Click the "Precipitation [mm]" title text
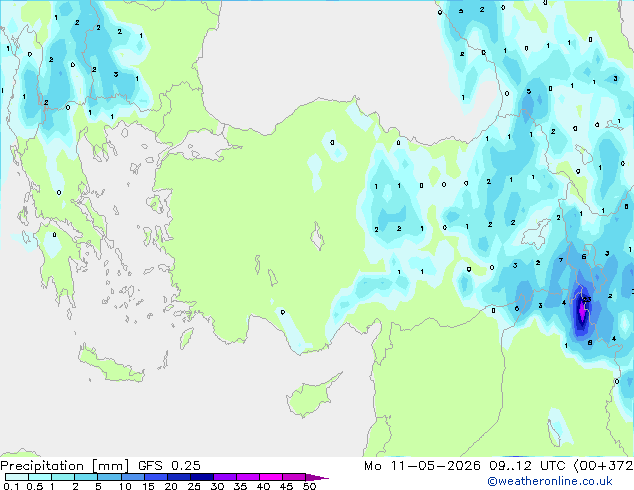The height and width of the screenshot is (490, 634). tap(64, 466)
